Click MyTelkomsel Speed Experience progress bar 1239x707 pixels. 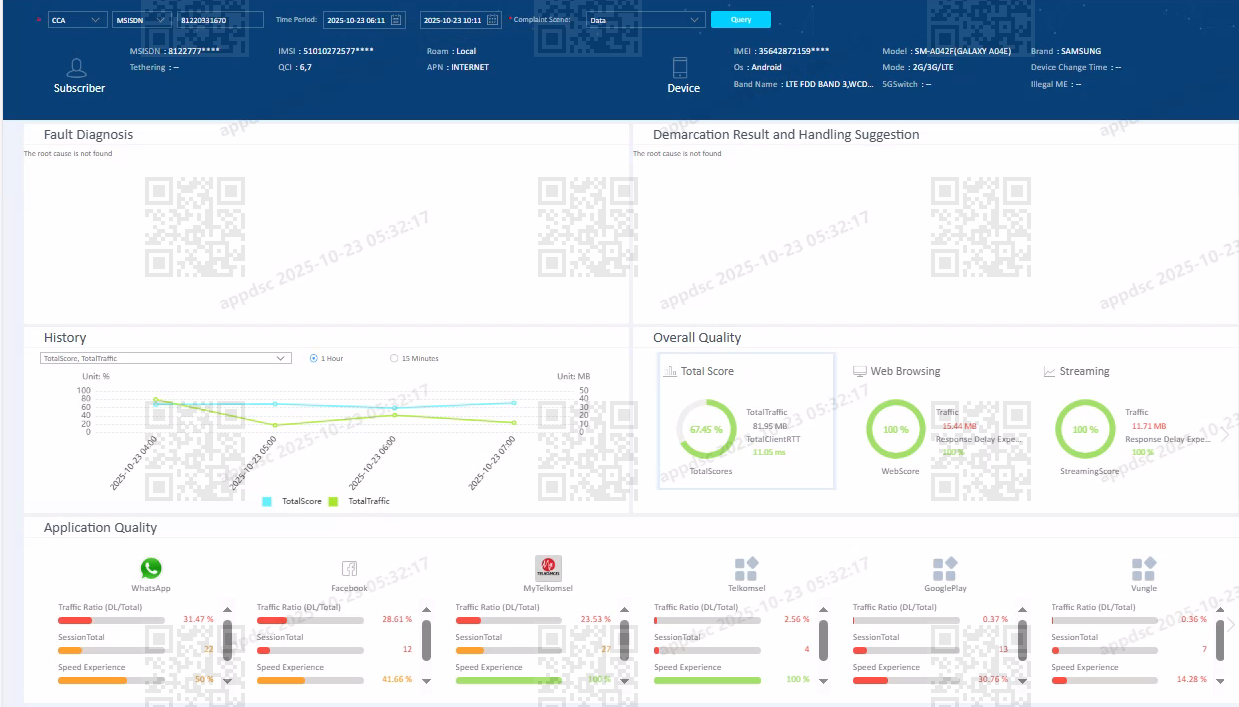pos(509,680)
